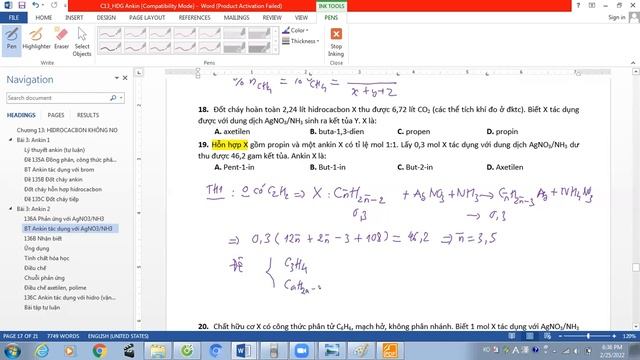Click the zoom slider handle
The height and width of the screenshot is (360, 640).
[x=588, y=336]
